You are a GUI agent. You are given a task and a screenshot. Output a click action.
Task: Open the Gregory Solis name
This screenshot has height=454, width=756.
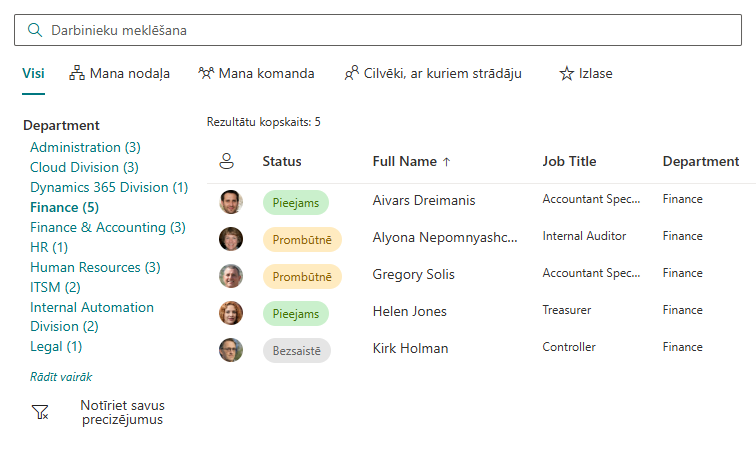pyautogui.click(x=414, y=275)
